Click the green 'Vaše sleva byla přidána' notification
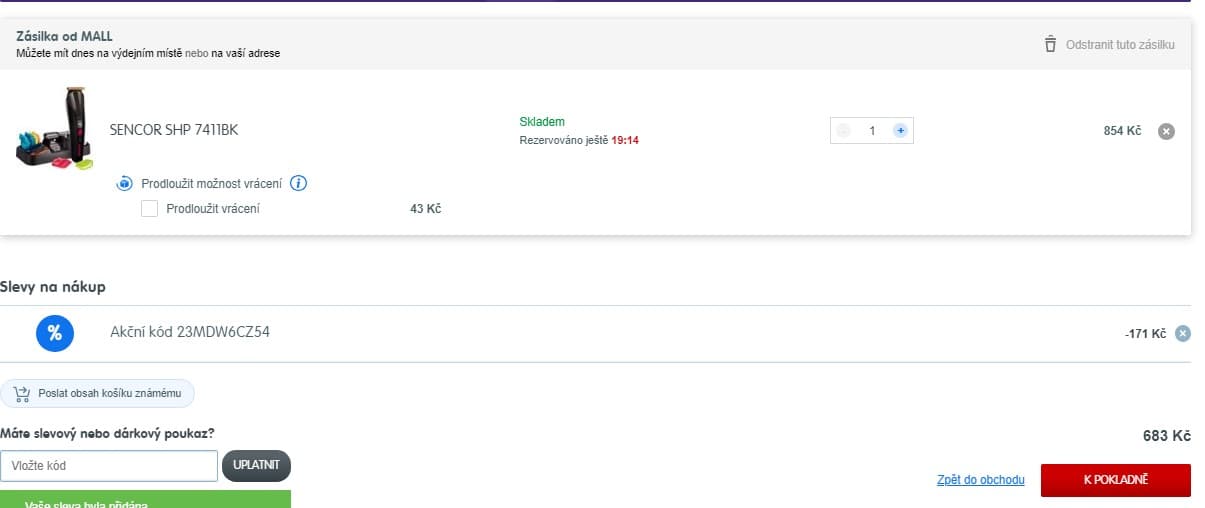Viewport: 1205px width, 508px height. (x=145, y=499)
